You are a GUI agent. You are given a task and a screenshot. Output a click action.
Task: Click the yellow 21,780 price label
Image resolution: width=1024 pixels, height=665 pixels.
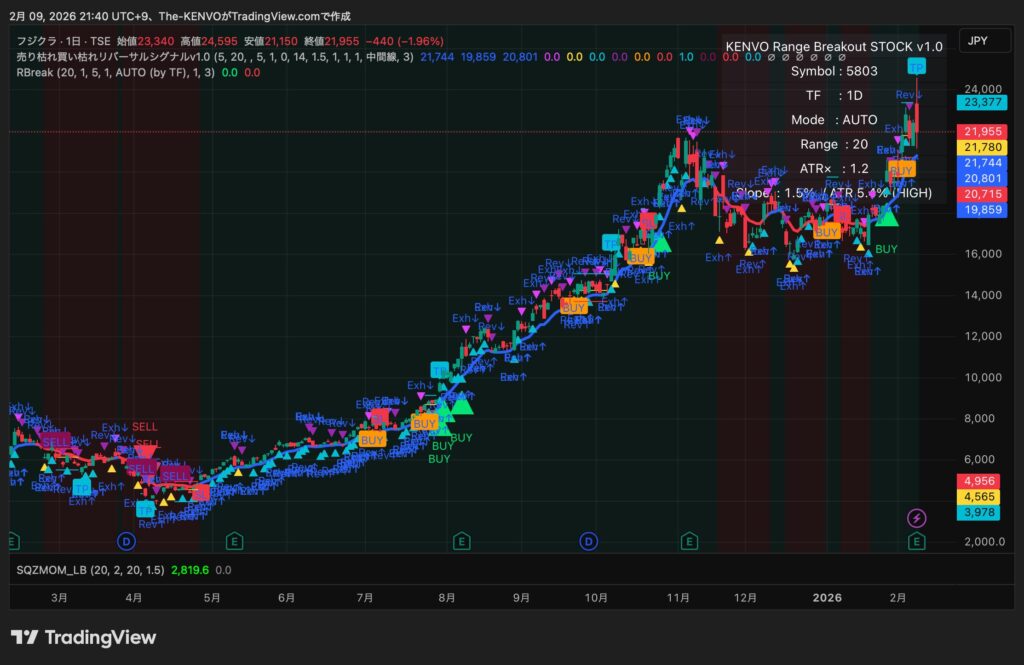pos(979,147)
